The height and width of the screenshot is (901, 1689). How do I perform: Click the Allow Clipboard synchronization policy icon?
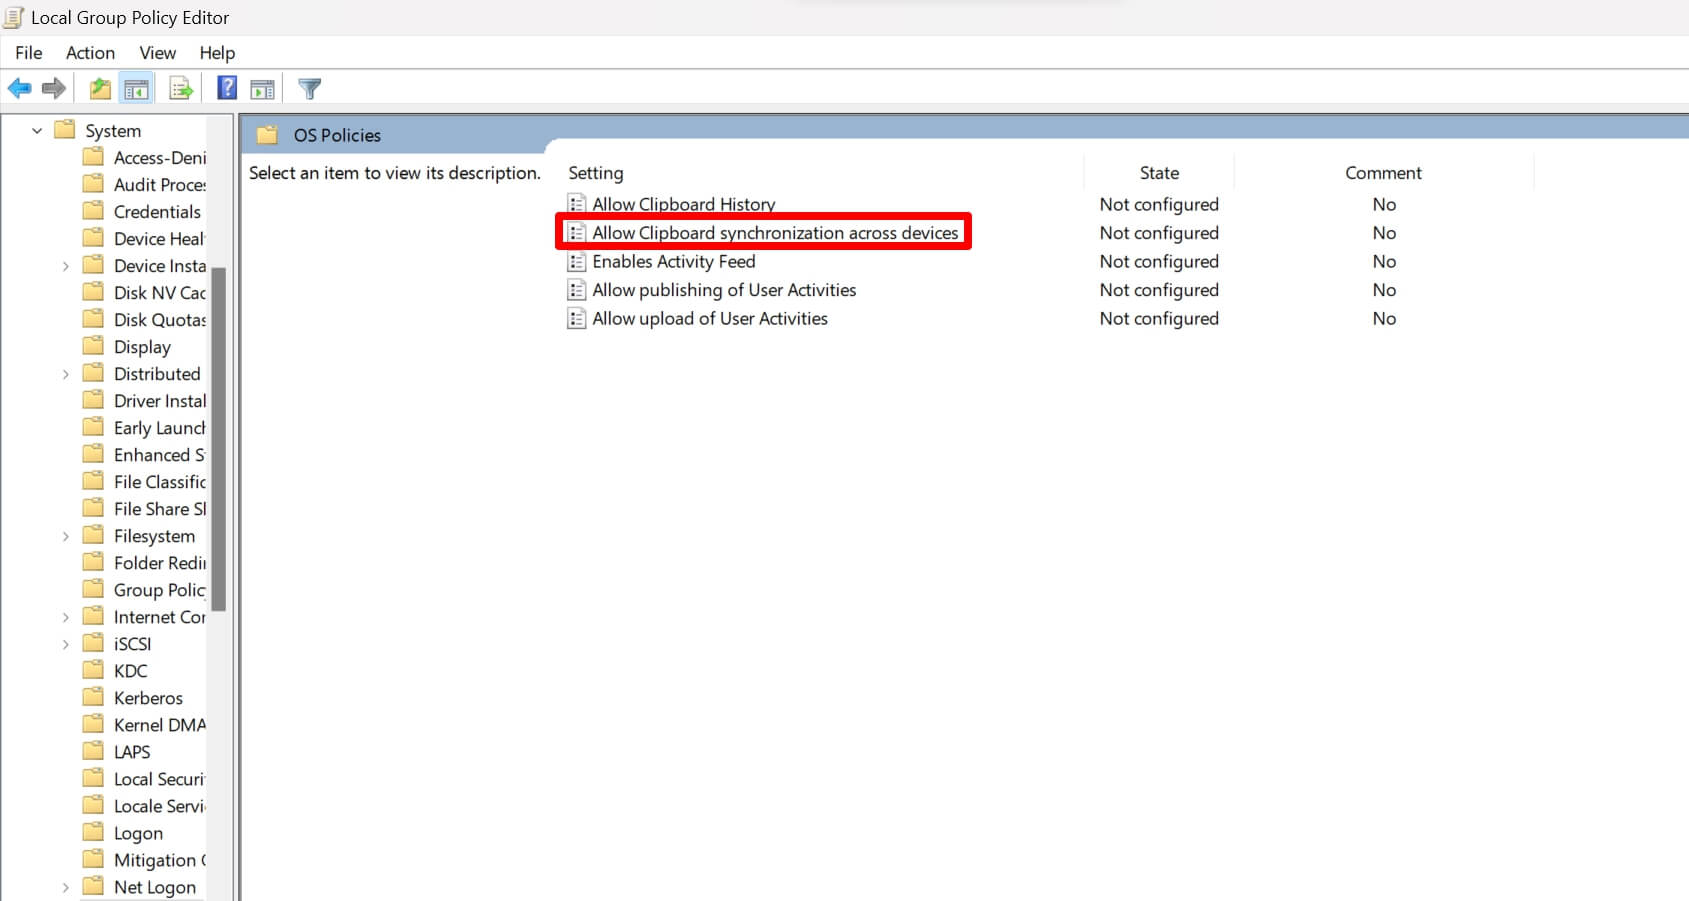click(577, 233)
